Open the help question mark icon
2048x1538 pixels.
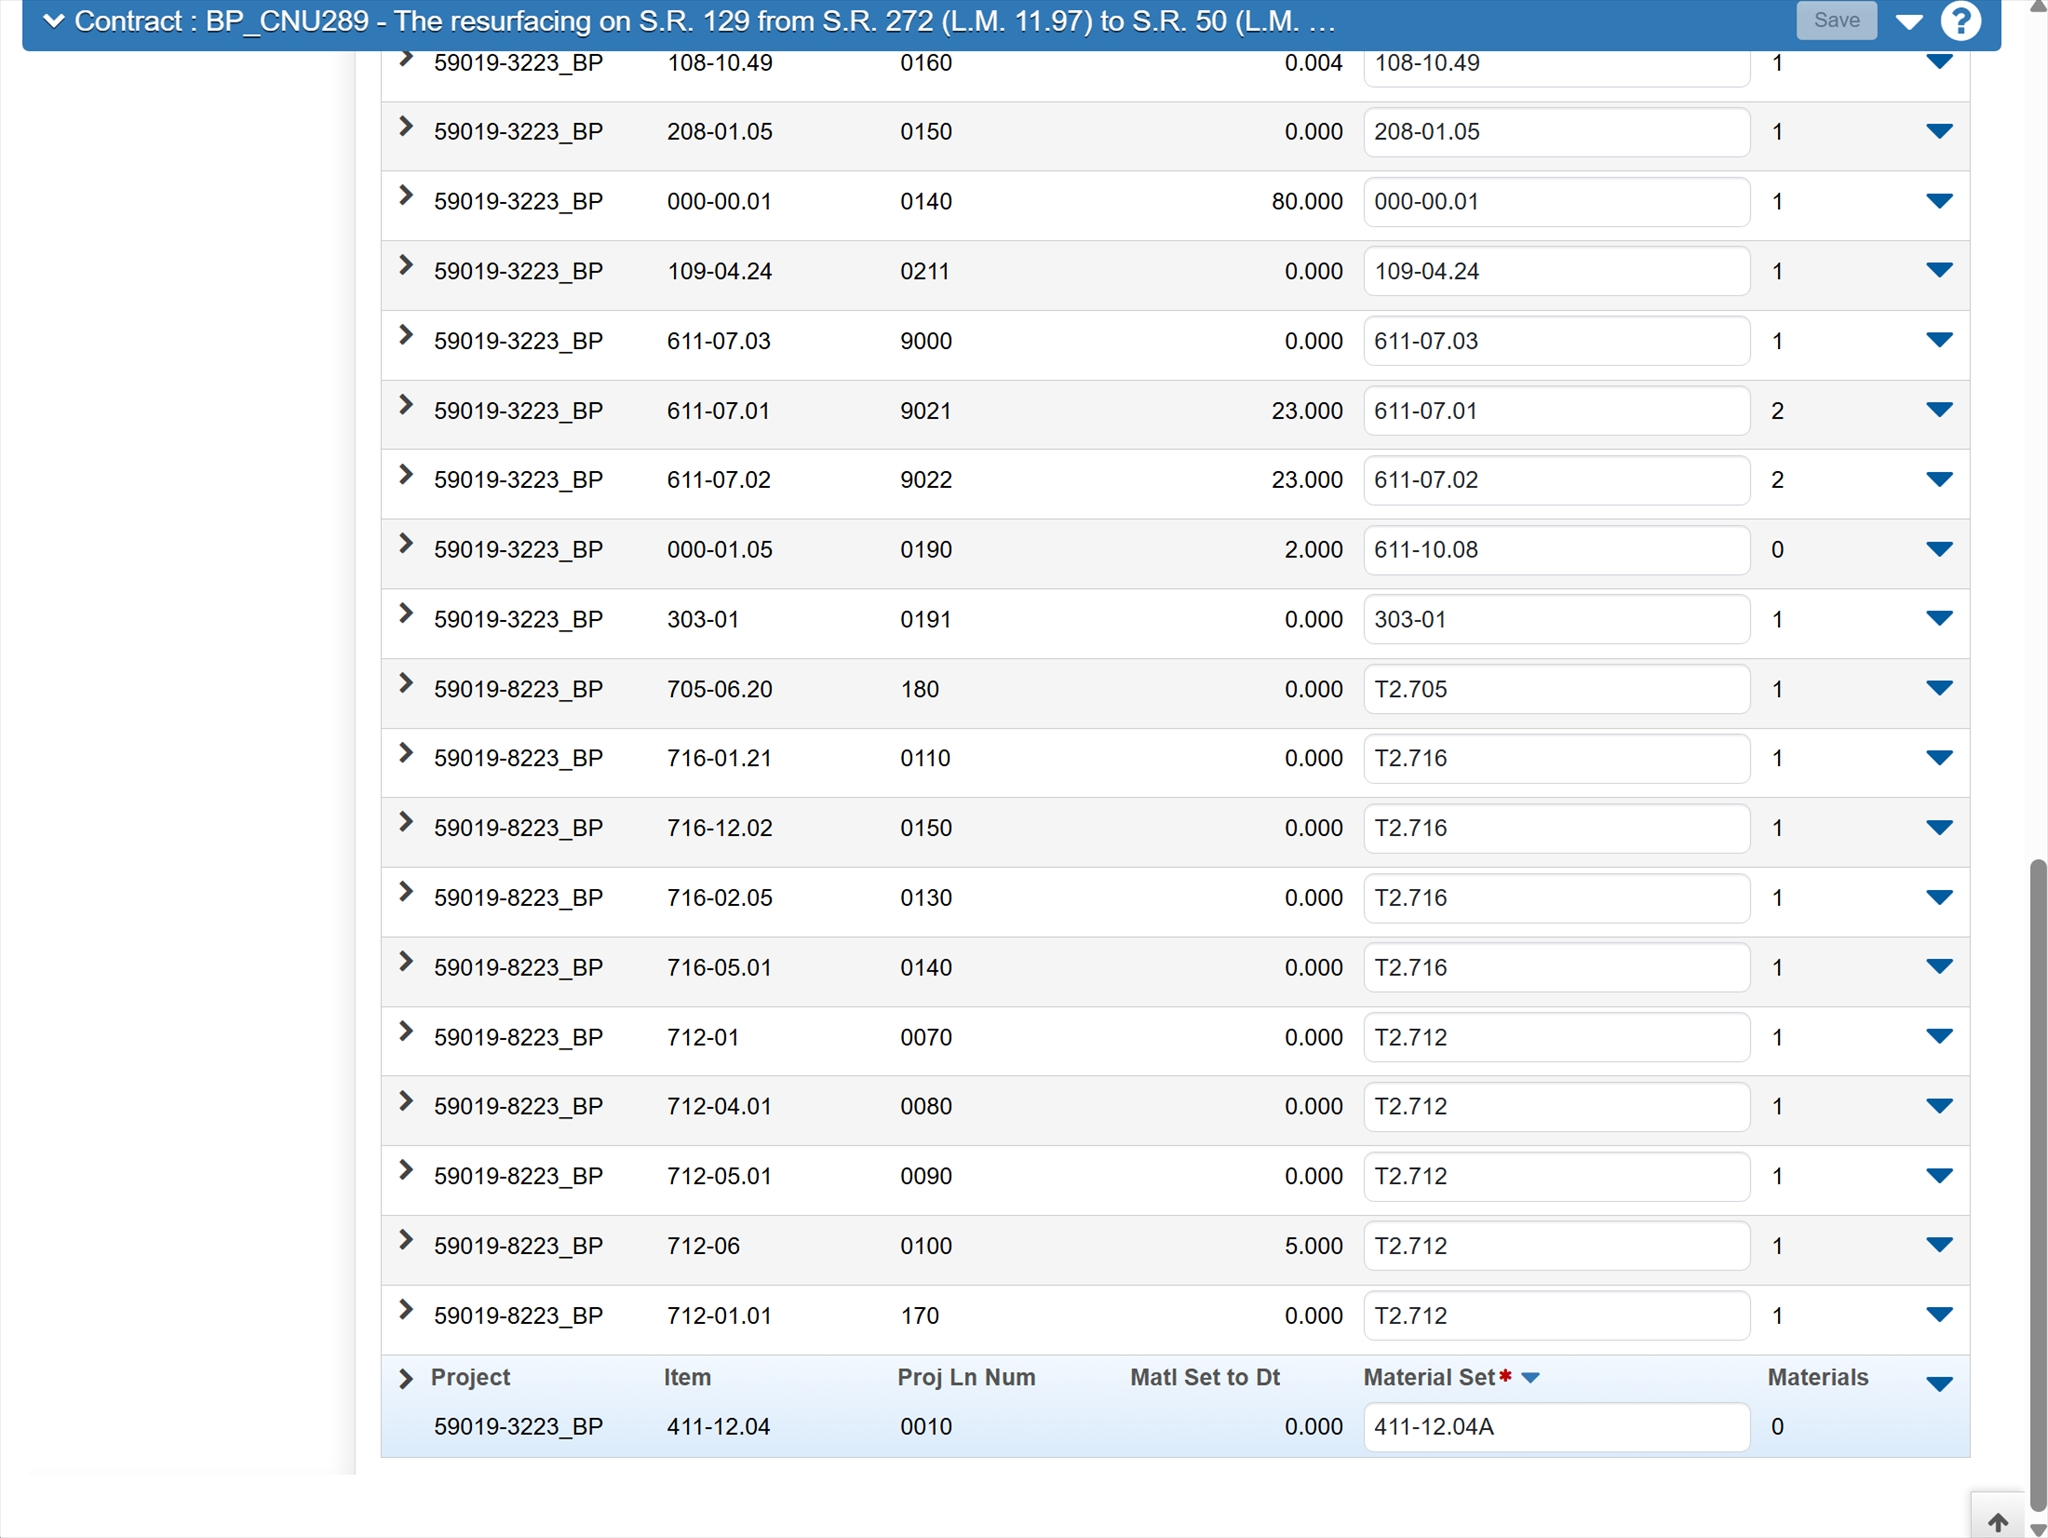point(1960,21)
